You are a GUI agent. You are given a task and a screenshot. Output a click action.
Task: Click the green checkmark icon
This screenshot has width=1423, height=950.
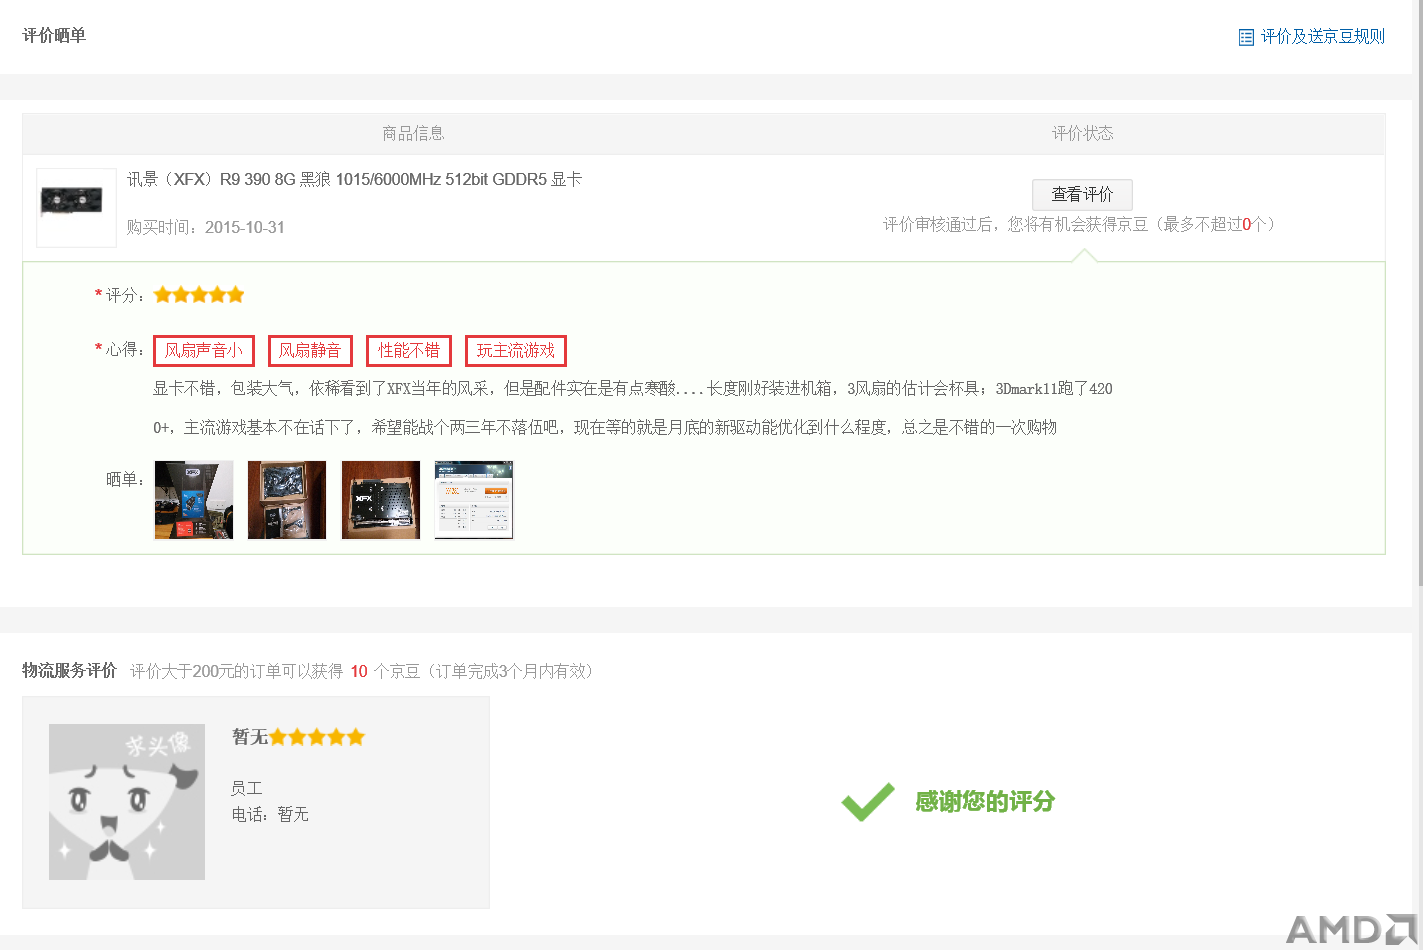[x=867, y=802]
